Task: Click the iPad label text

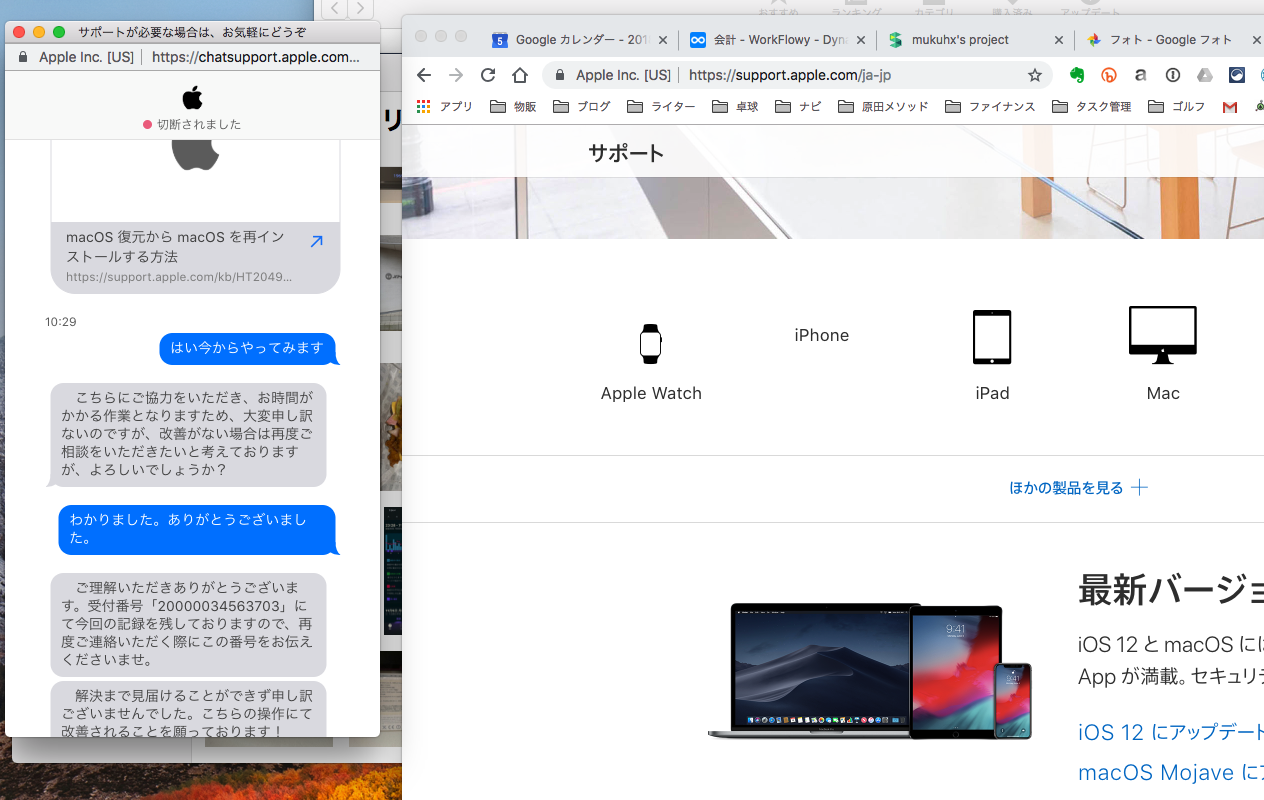Action: [x=992, y=393]
